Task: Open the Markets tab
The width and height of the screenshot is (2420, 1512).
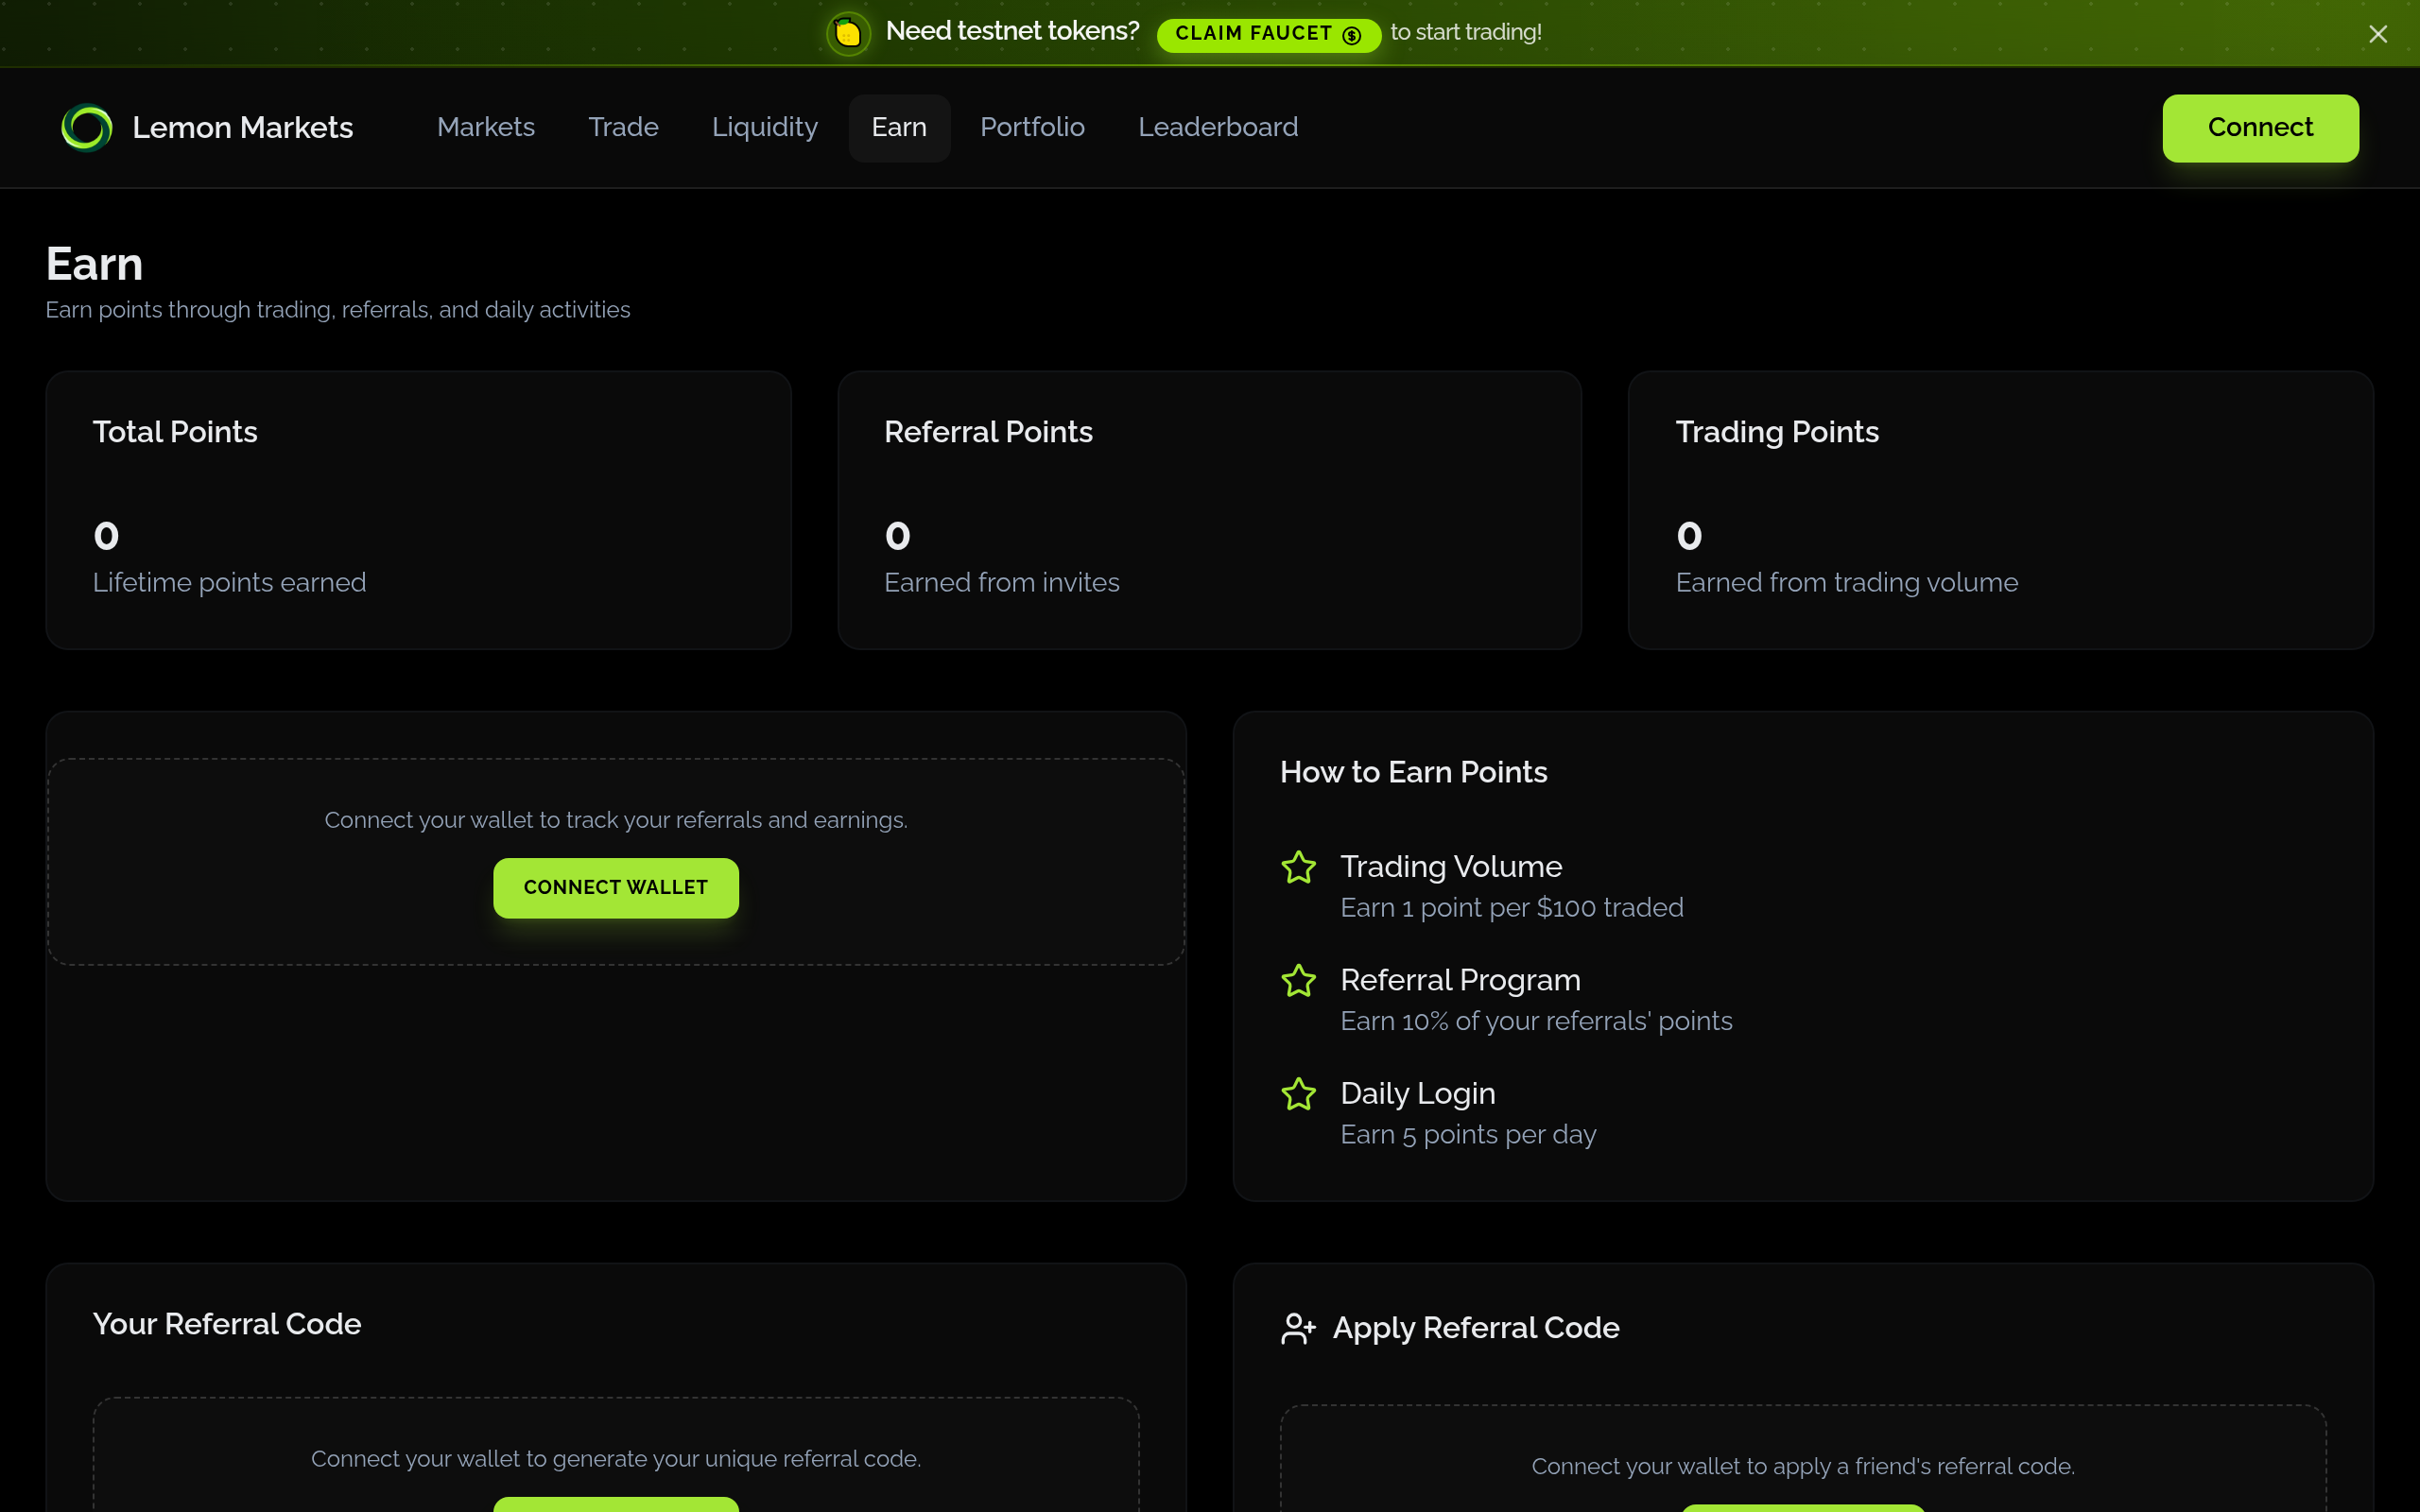Action: coord(486,127)
